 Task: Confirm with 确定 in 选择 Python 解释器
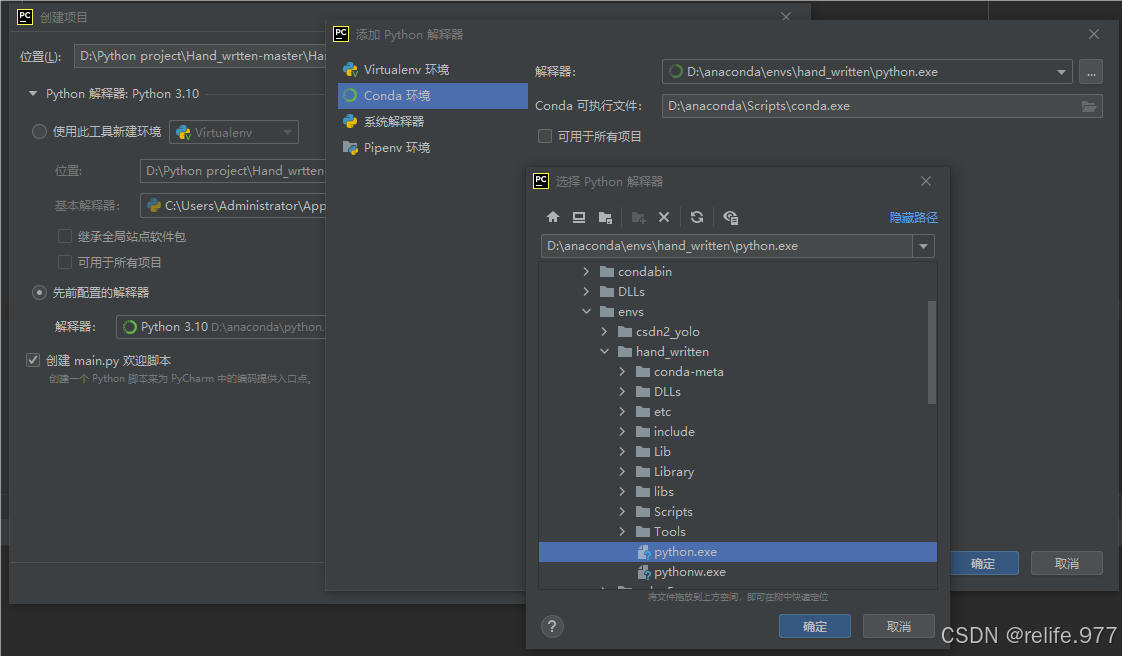(x=815, y=627)
